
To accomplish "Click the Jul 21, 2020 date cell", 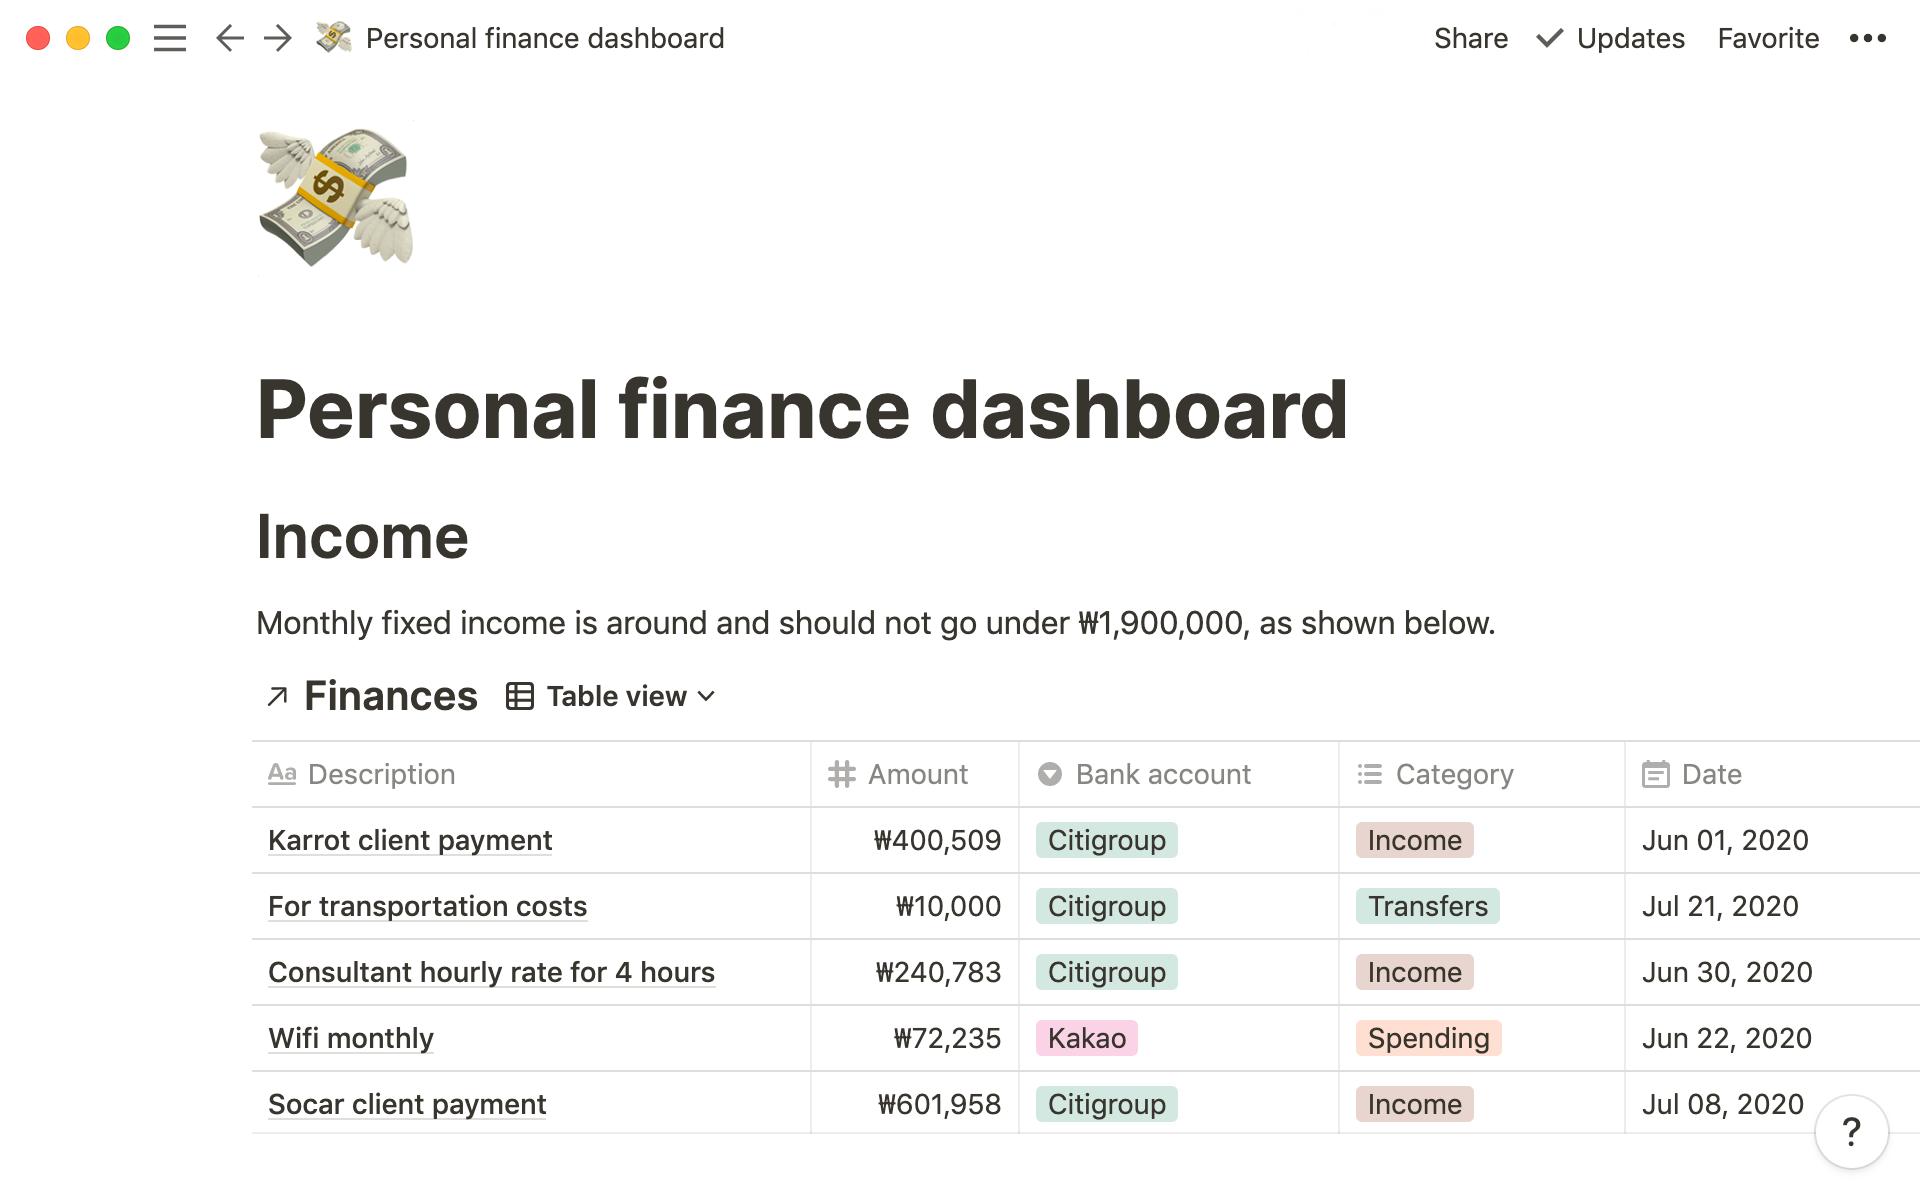I will [x=1720, y=906].
